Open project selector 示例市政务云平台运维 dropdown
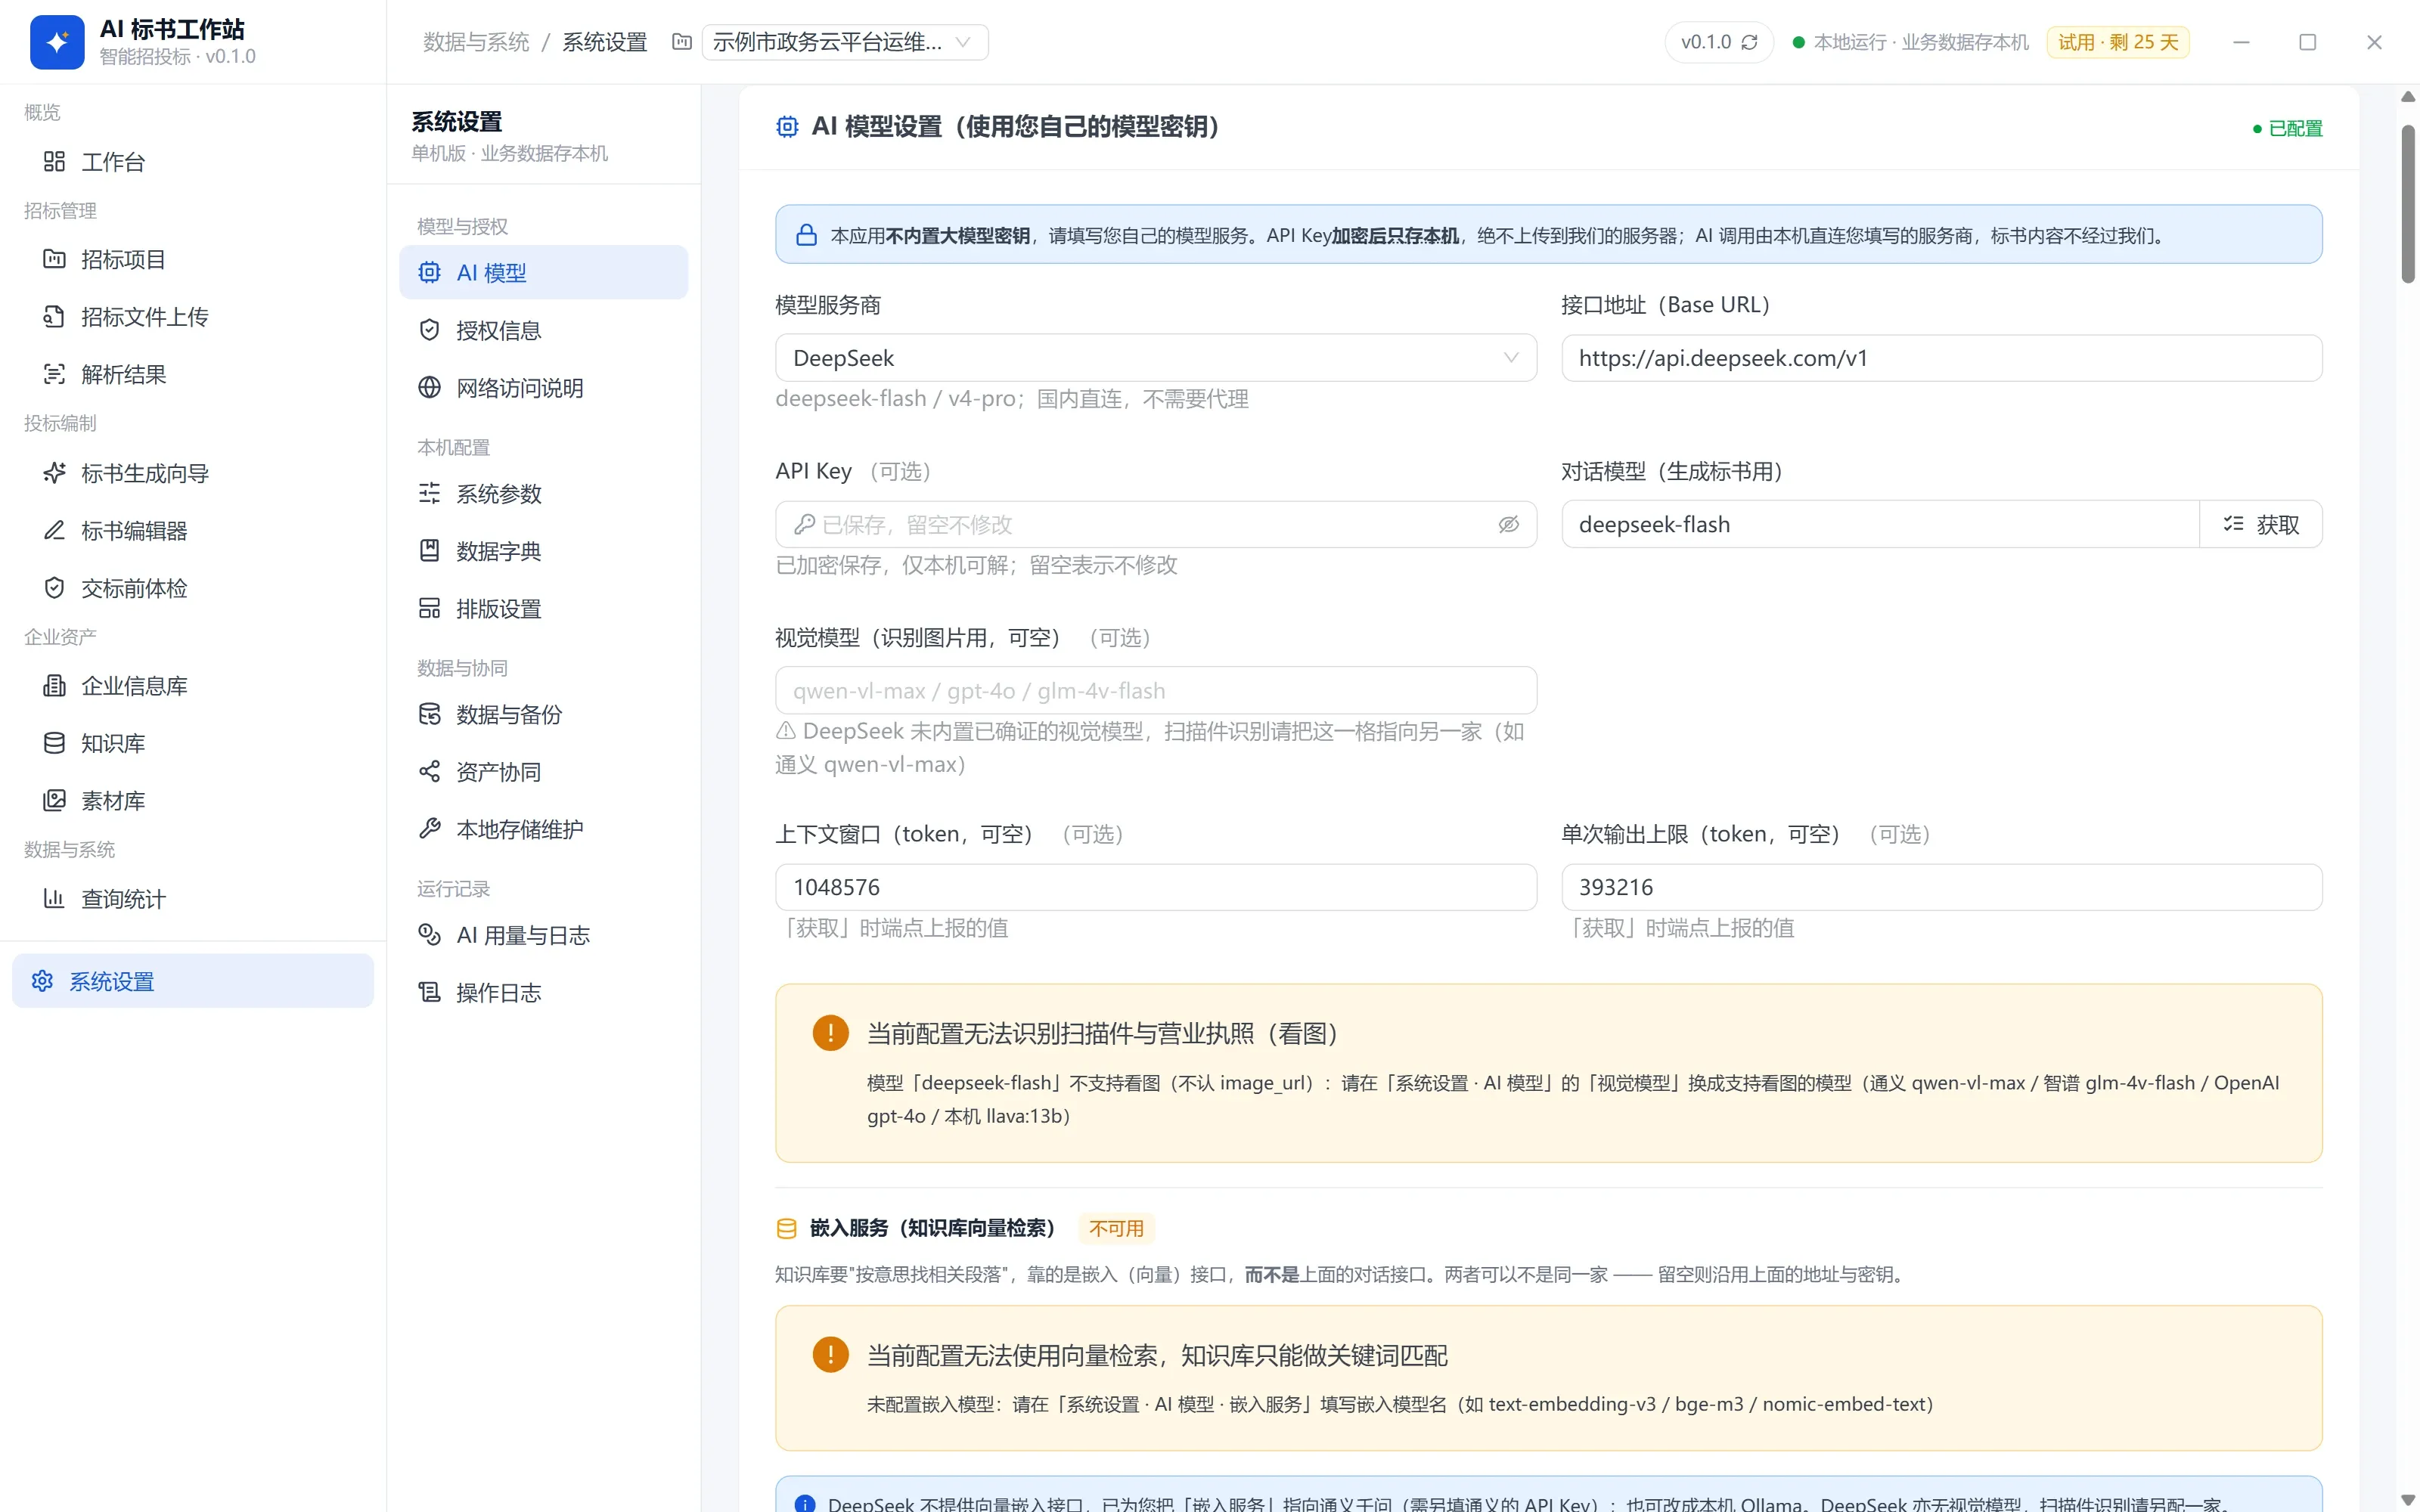This screenshot has height=1512, width=2420. [x=844, y=42]
